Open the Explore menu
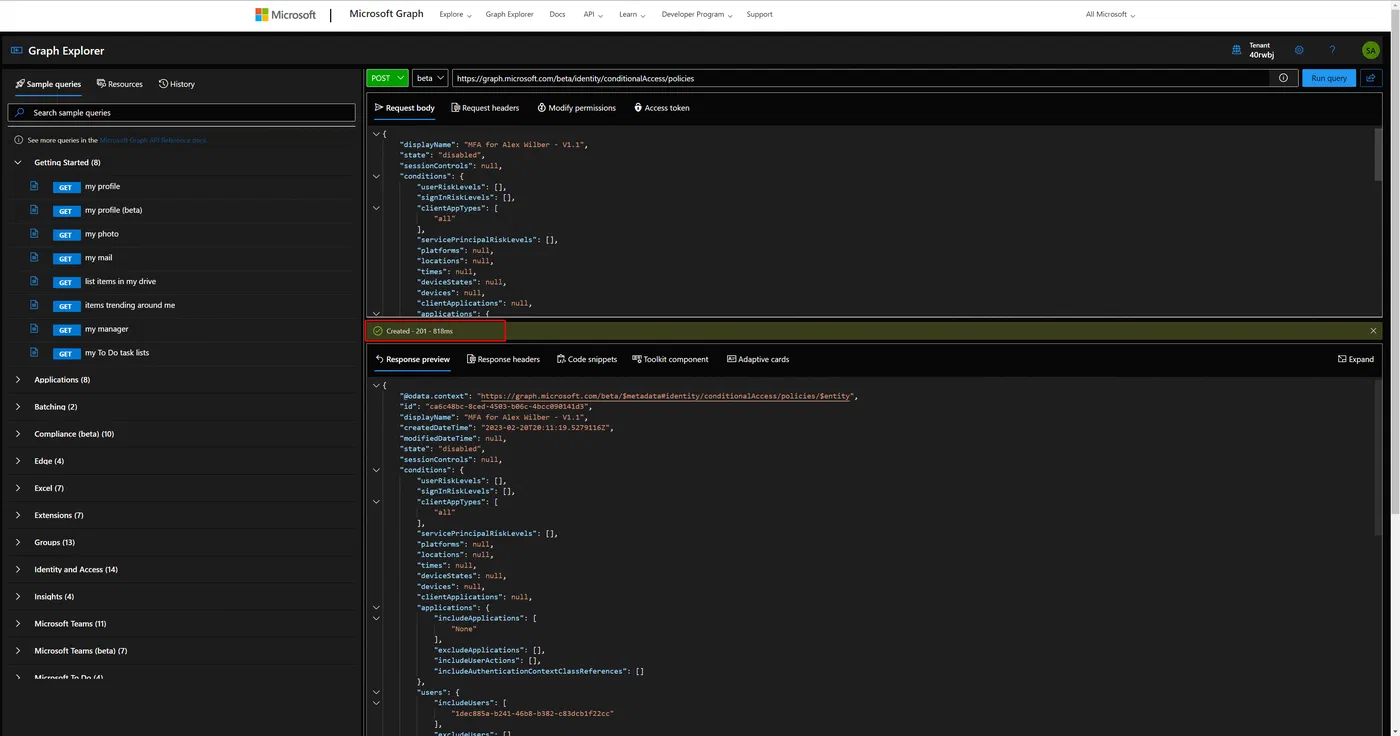This screenshot has width=1400, height=736. [455, 15]
